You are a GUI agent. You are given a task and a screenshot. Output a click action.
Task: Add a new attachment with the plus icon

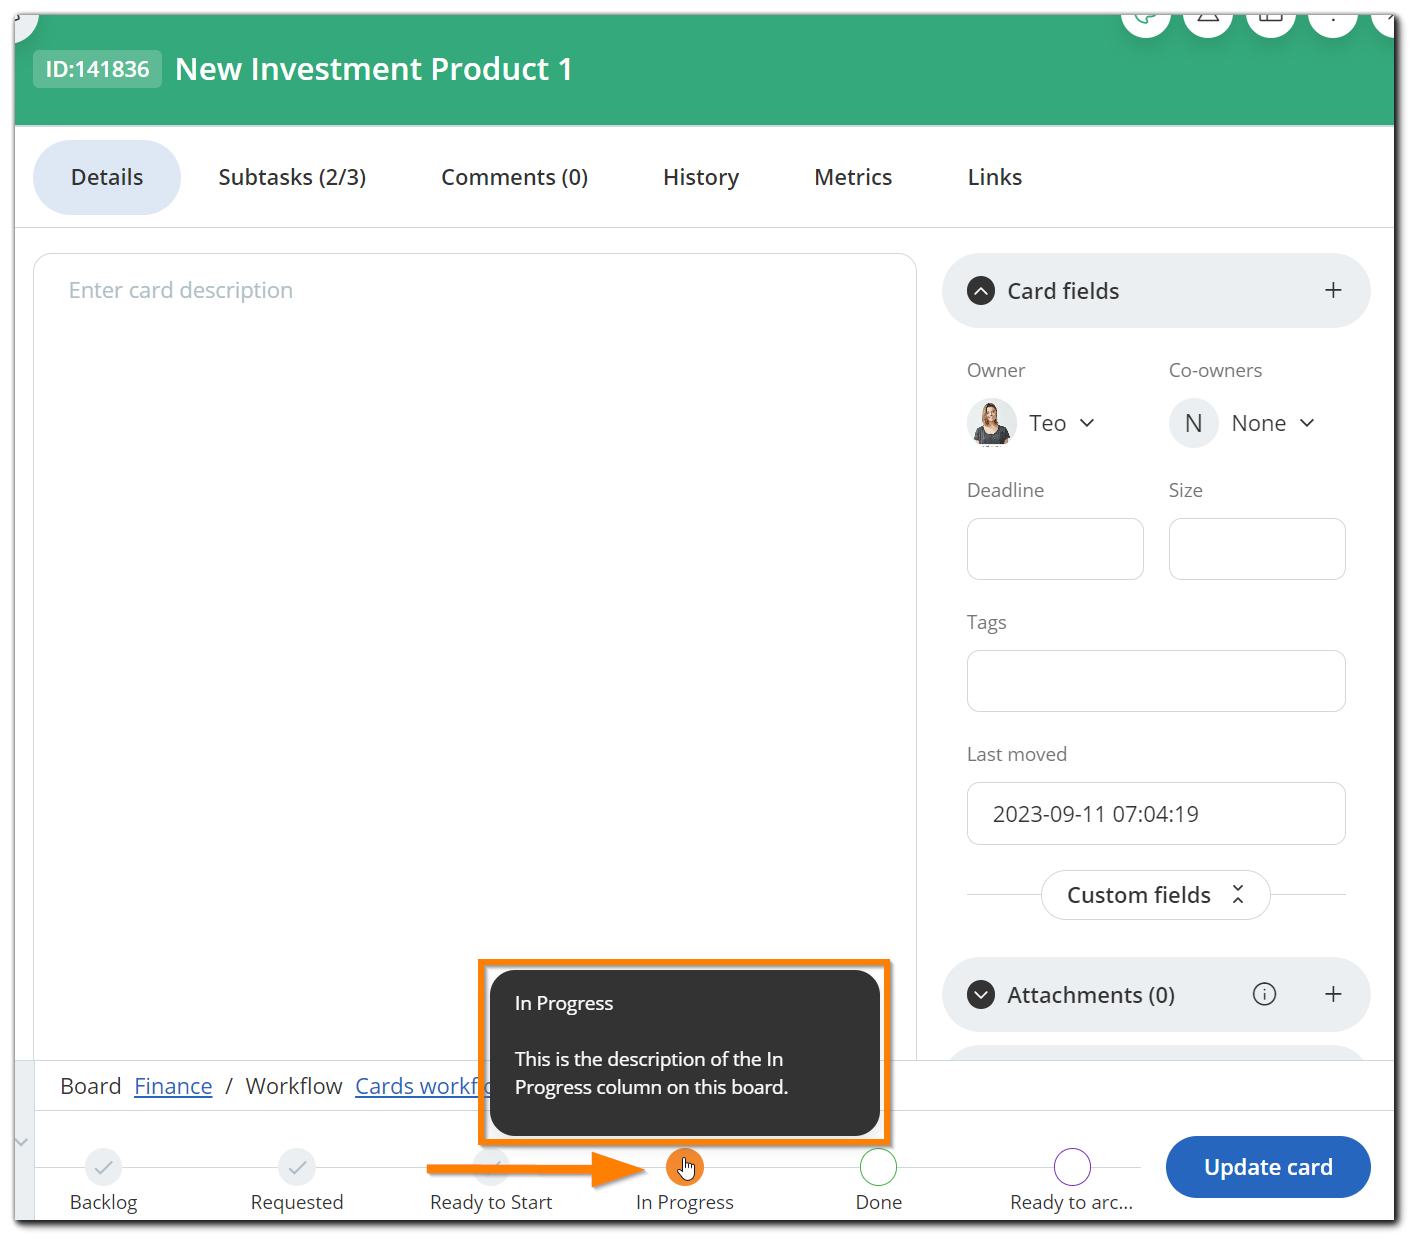click(x=1333, y=994)
